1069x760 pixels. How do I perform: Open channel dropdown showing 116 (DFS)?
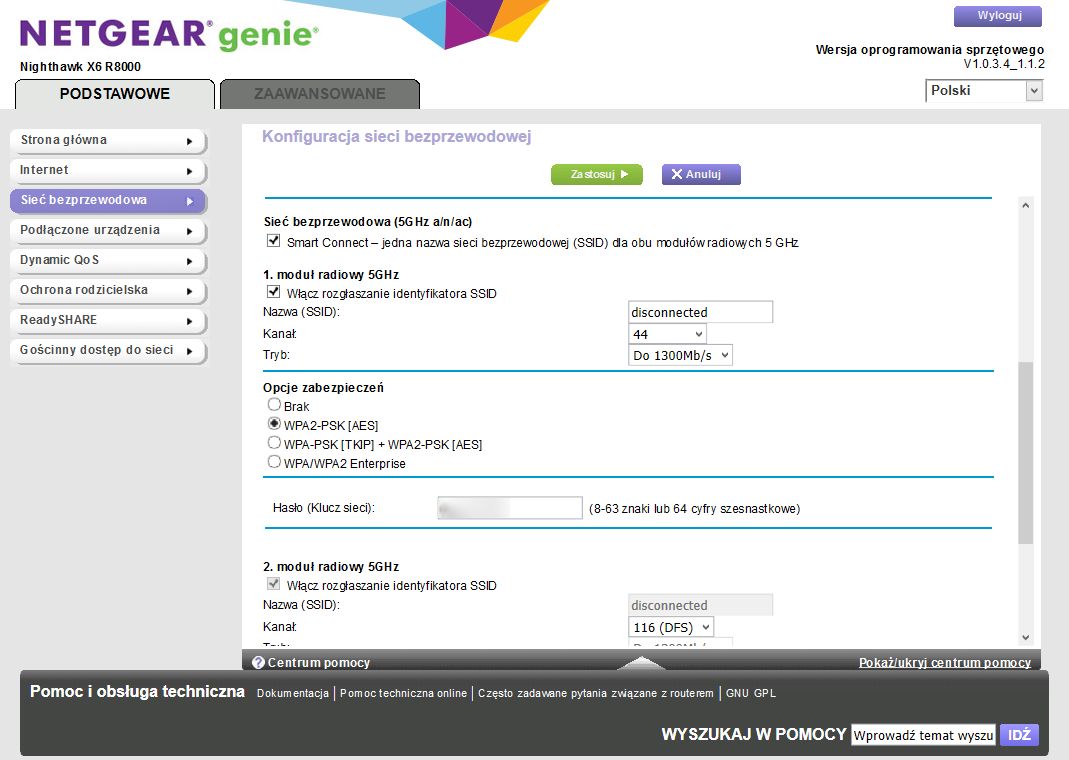671,627
